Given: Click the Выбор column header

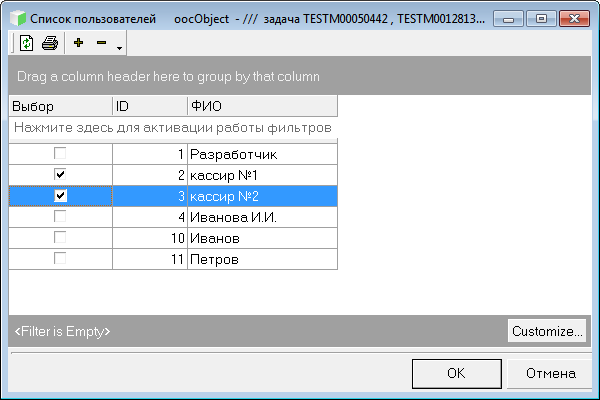Looking at the screenshot, I should click(60, 106).
